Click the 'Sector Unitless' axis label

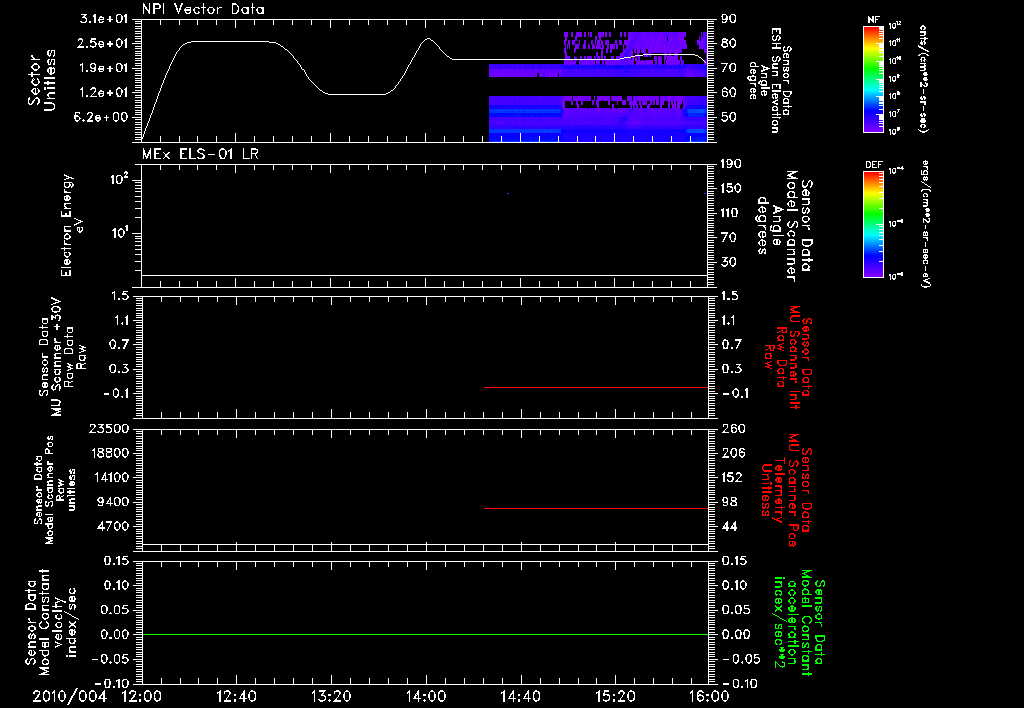(x=42, y=80)
